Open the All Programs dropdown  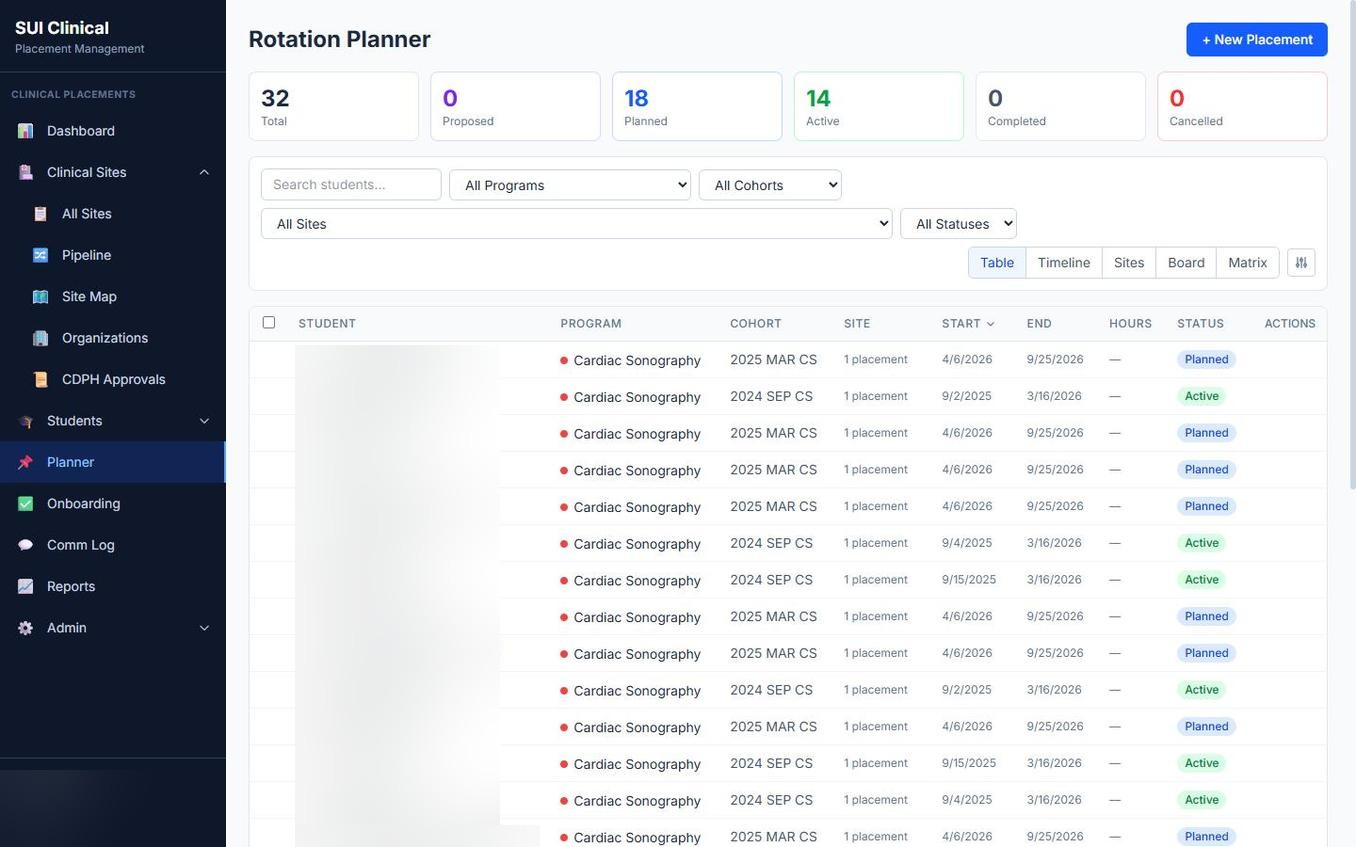point(568,185)
